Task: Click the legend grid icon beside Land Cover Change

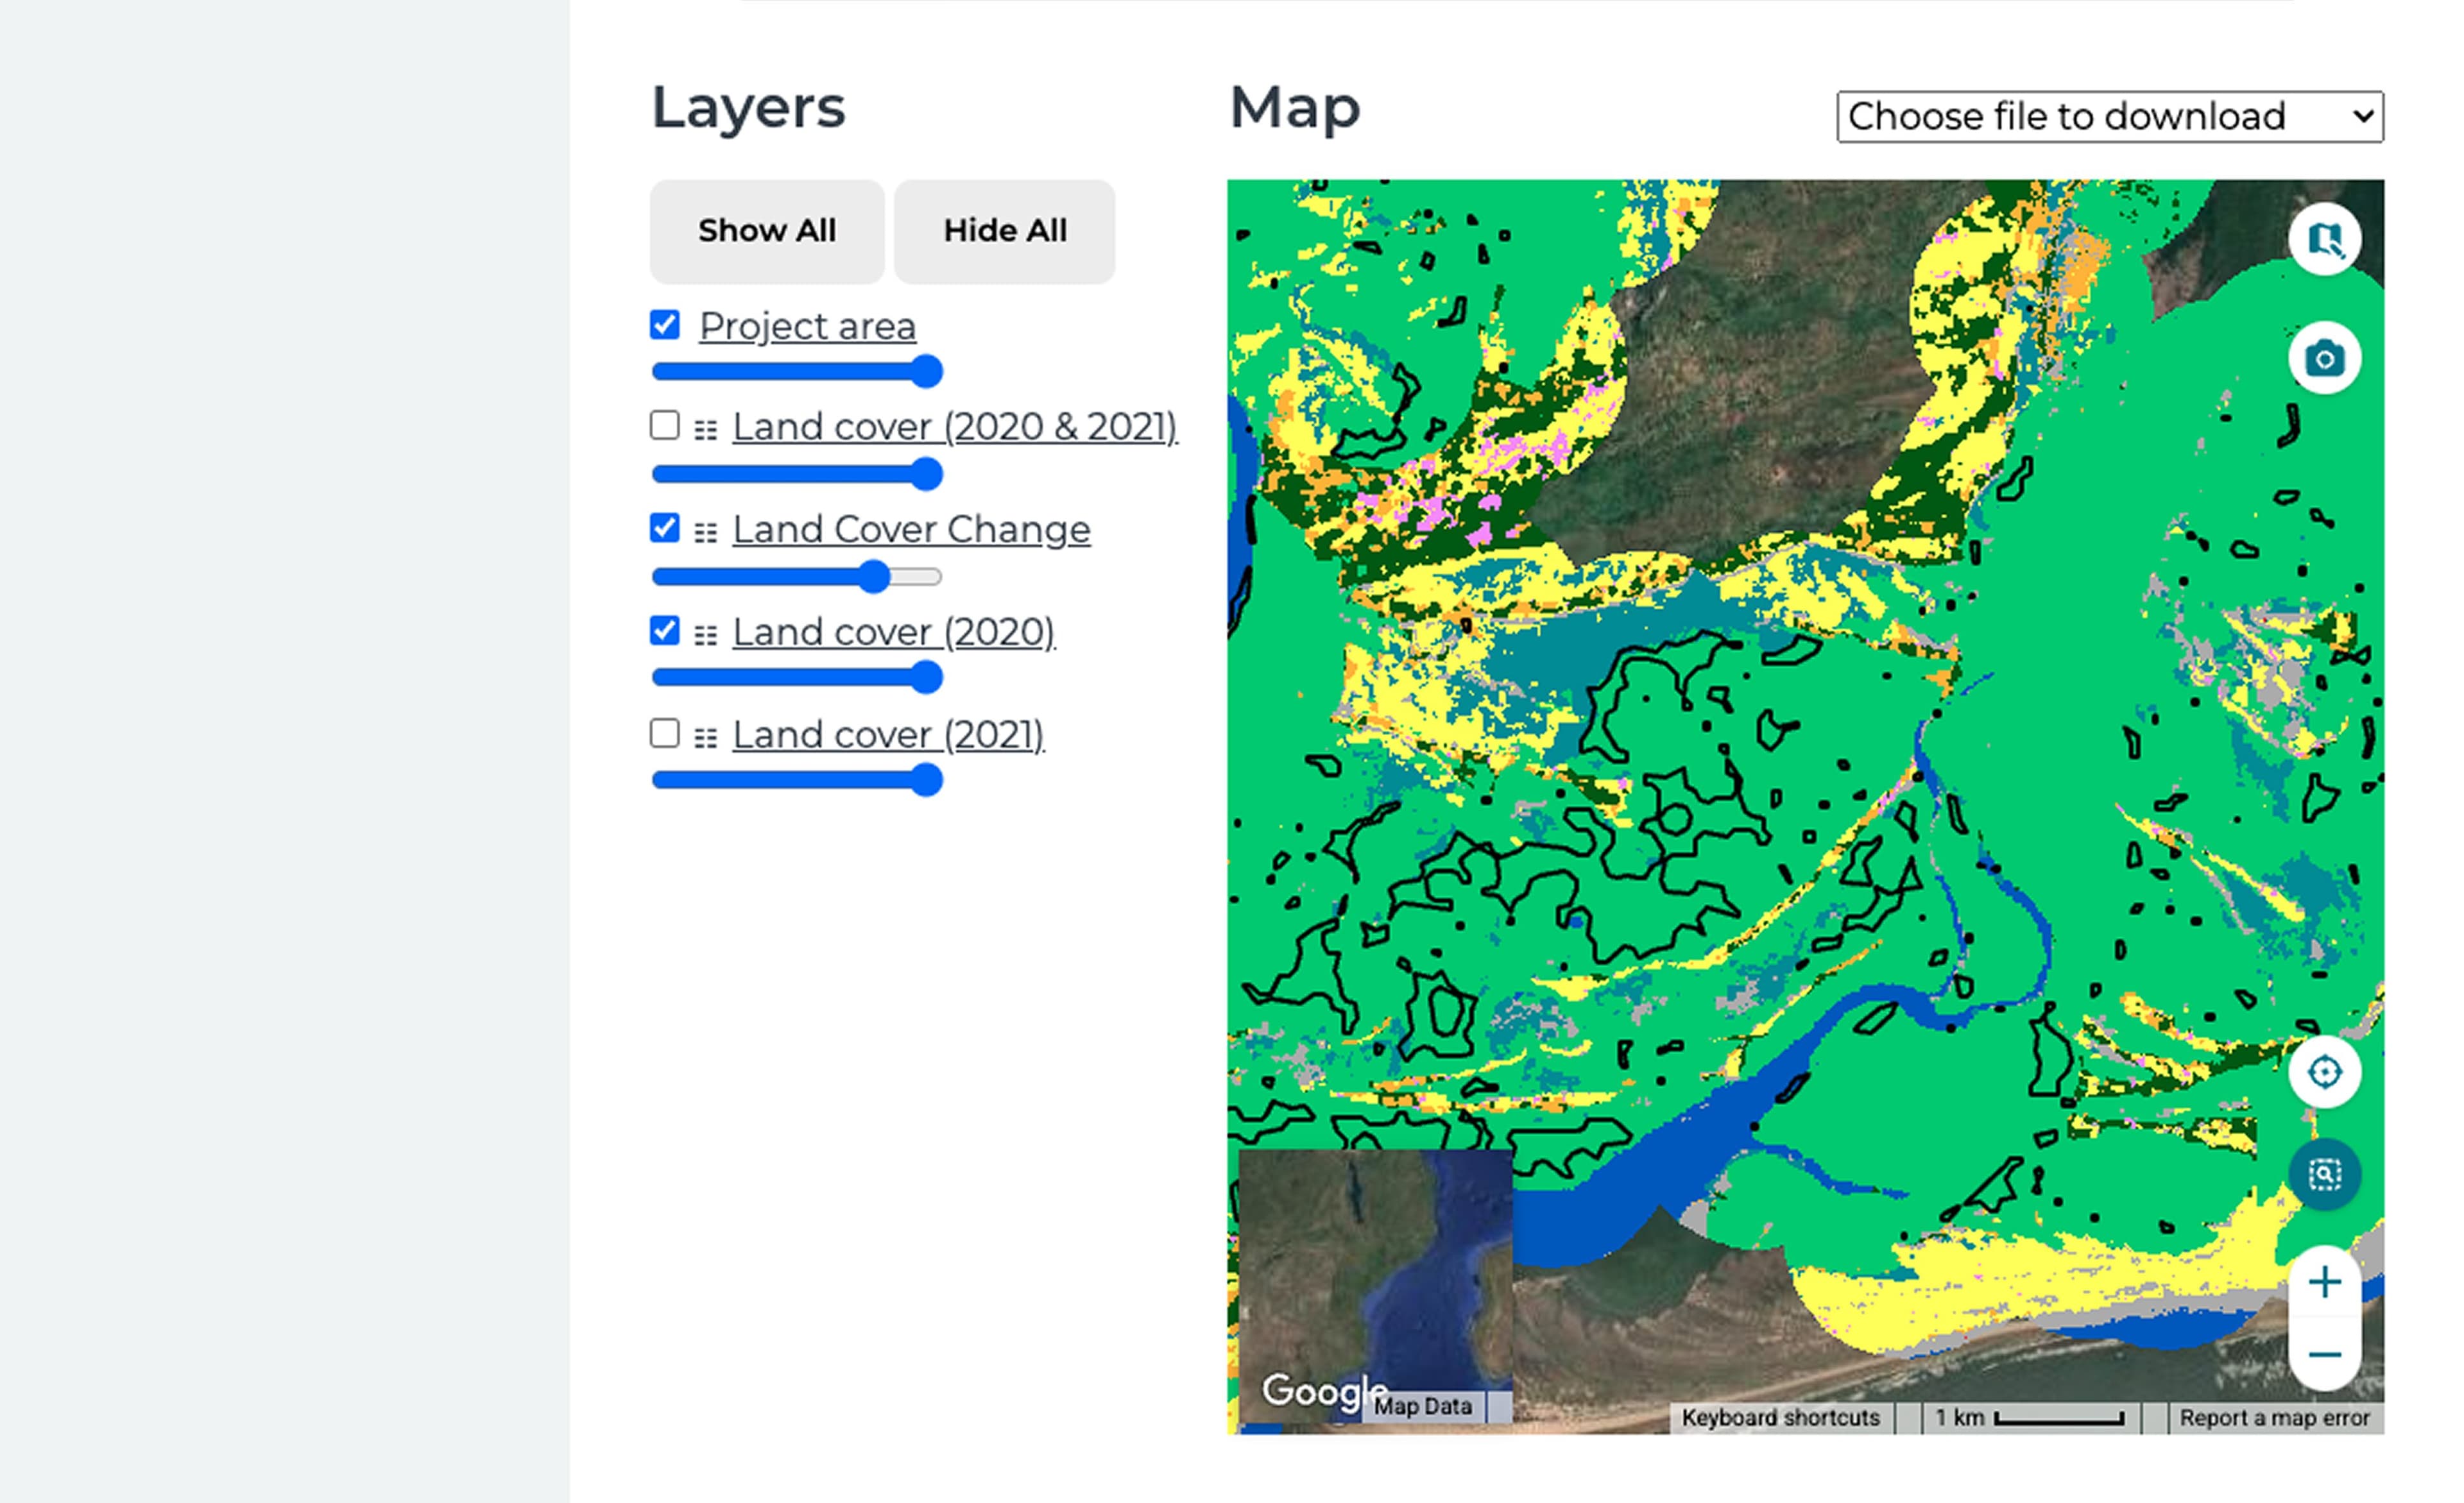Action: tap(706, 533)
